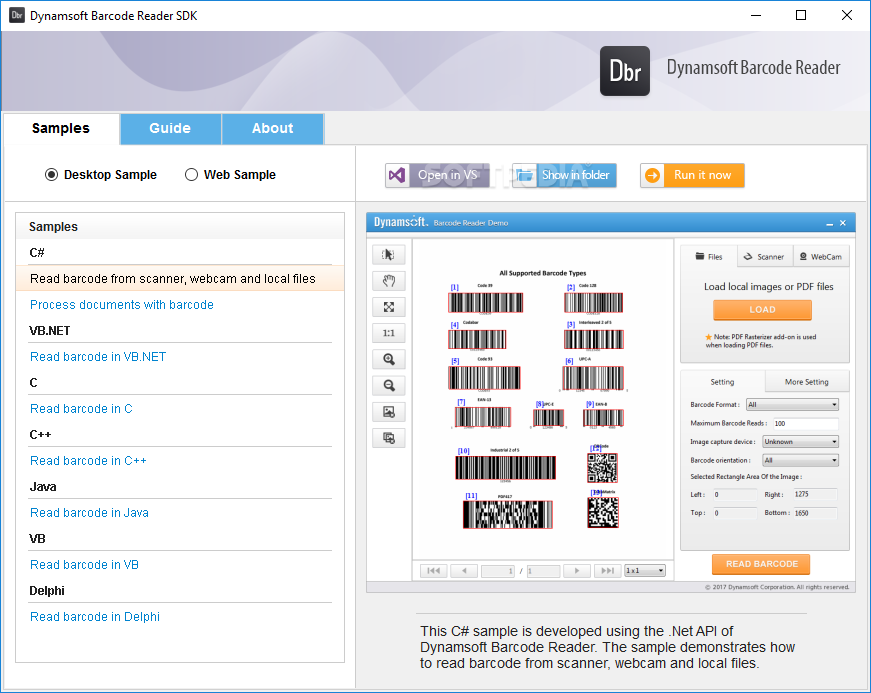
Task: Select the Desktop Sample radio button
Action: [51, 175]
